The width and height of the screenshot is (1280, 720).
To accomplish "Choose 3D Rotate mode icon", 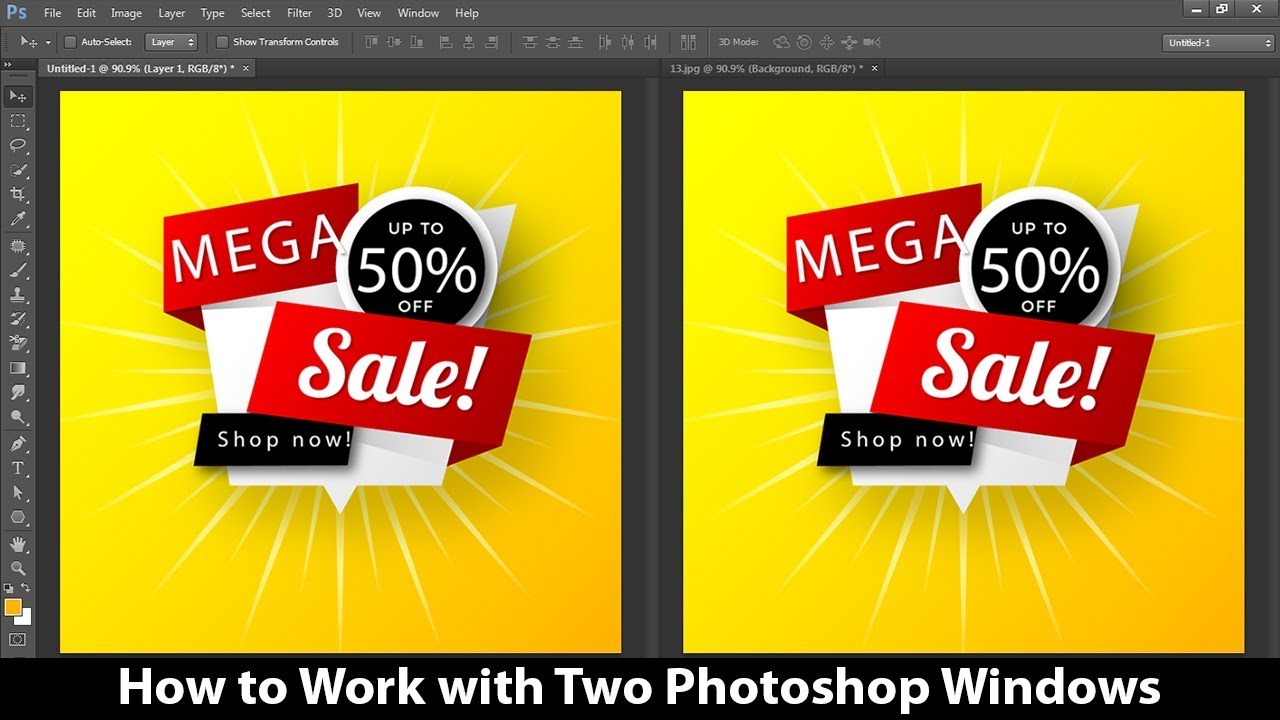I will coord(782,42).
